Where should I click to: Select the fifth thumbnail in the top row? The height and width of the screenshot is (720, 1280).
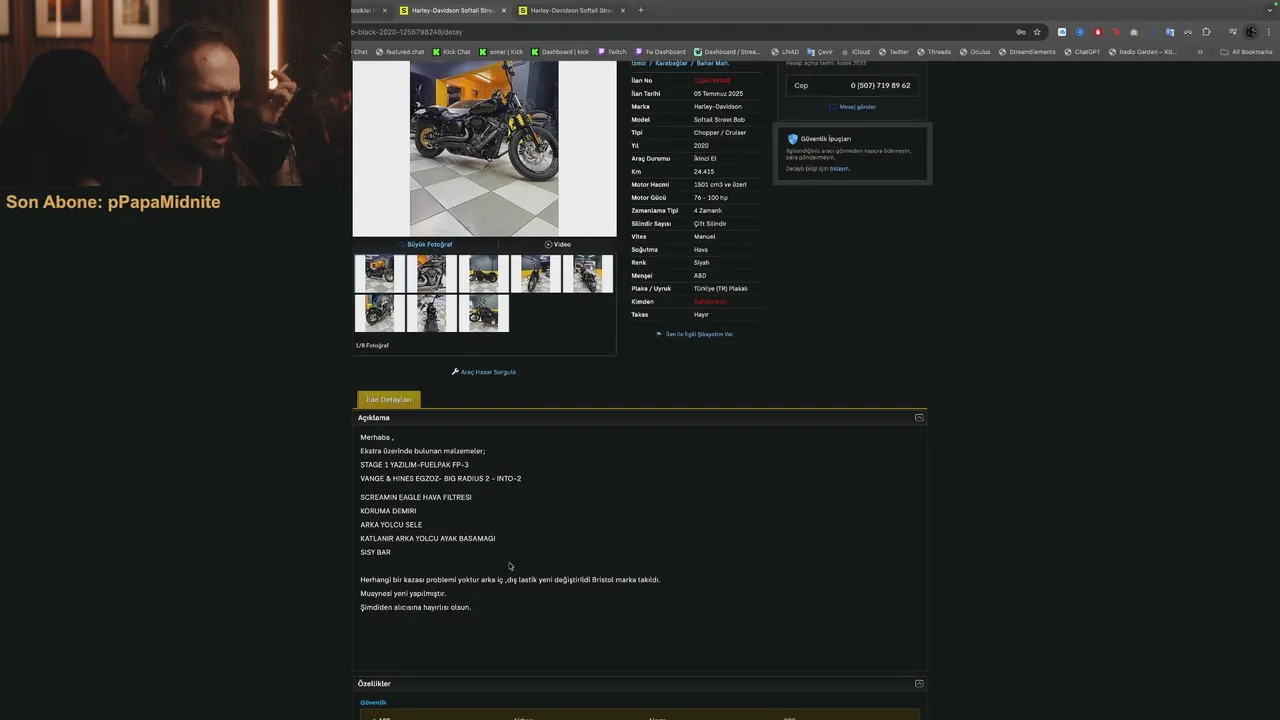(x=588, y=273)
